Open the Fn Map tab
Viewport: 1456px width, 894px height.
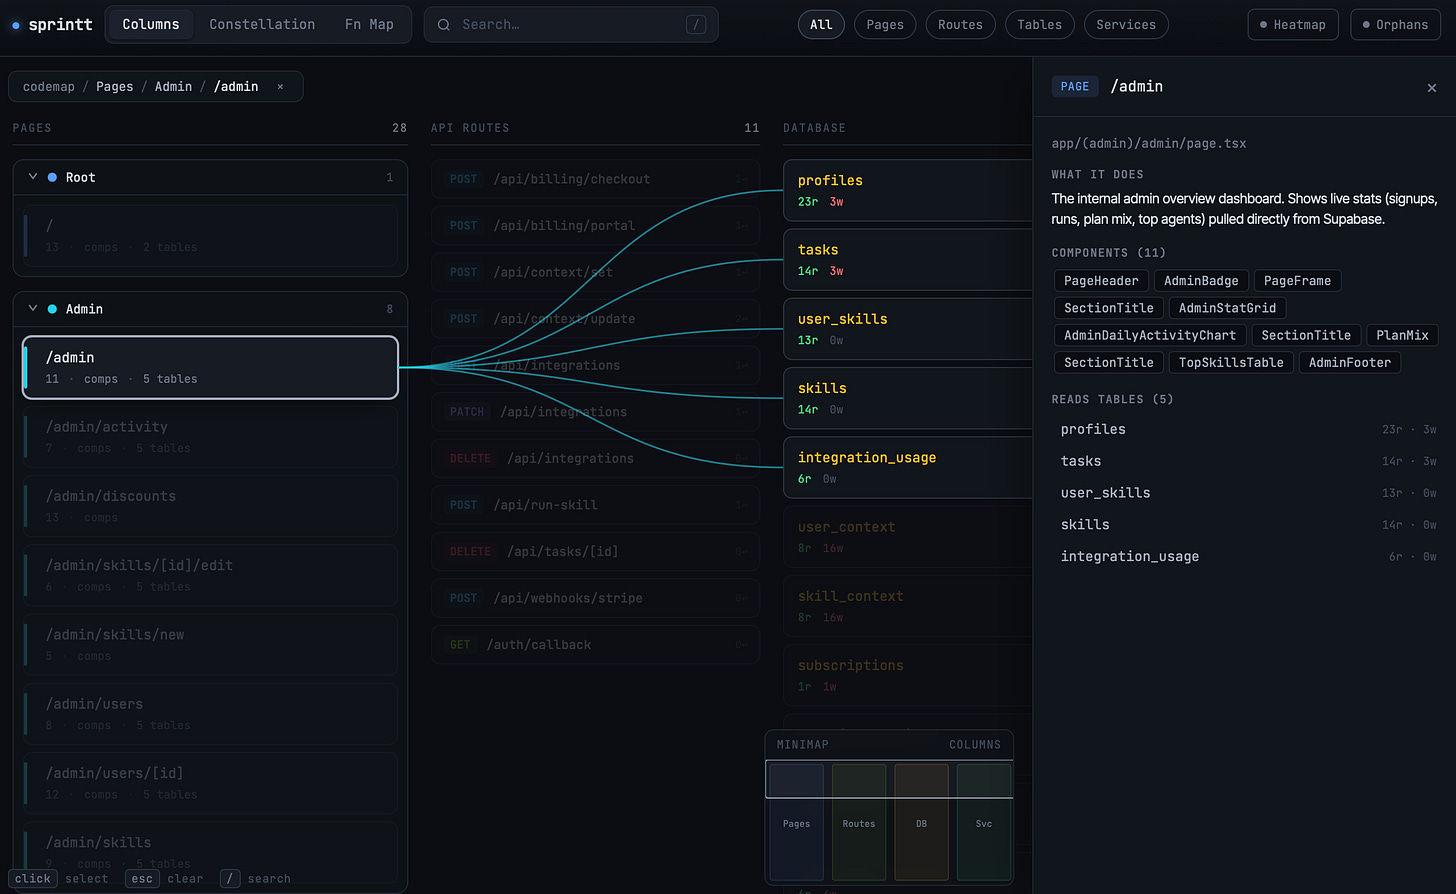click(x=369, y=25)
